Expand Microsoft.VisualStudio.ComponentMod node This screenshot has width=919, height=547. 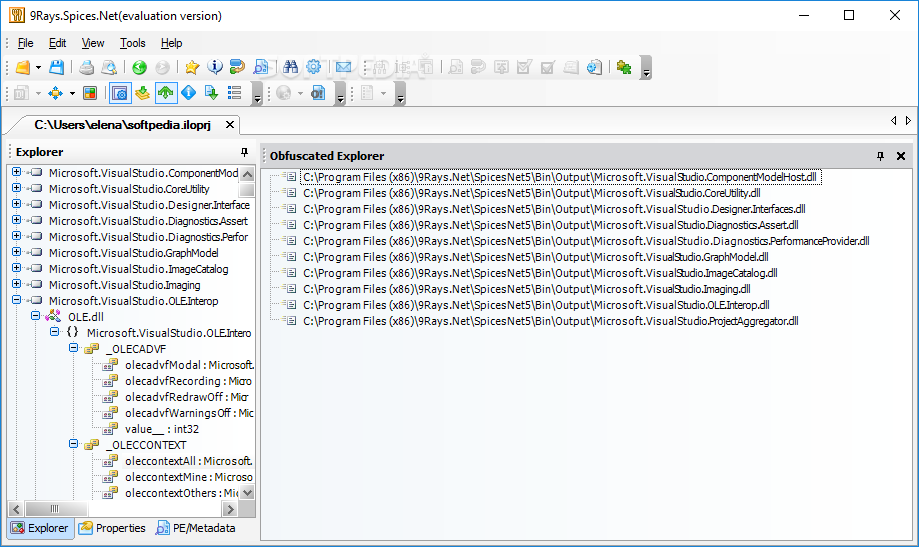click(16, 172)
